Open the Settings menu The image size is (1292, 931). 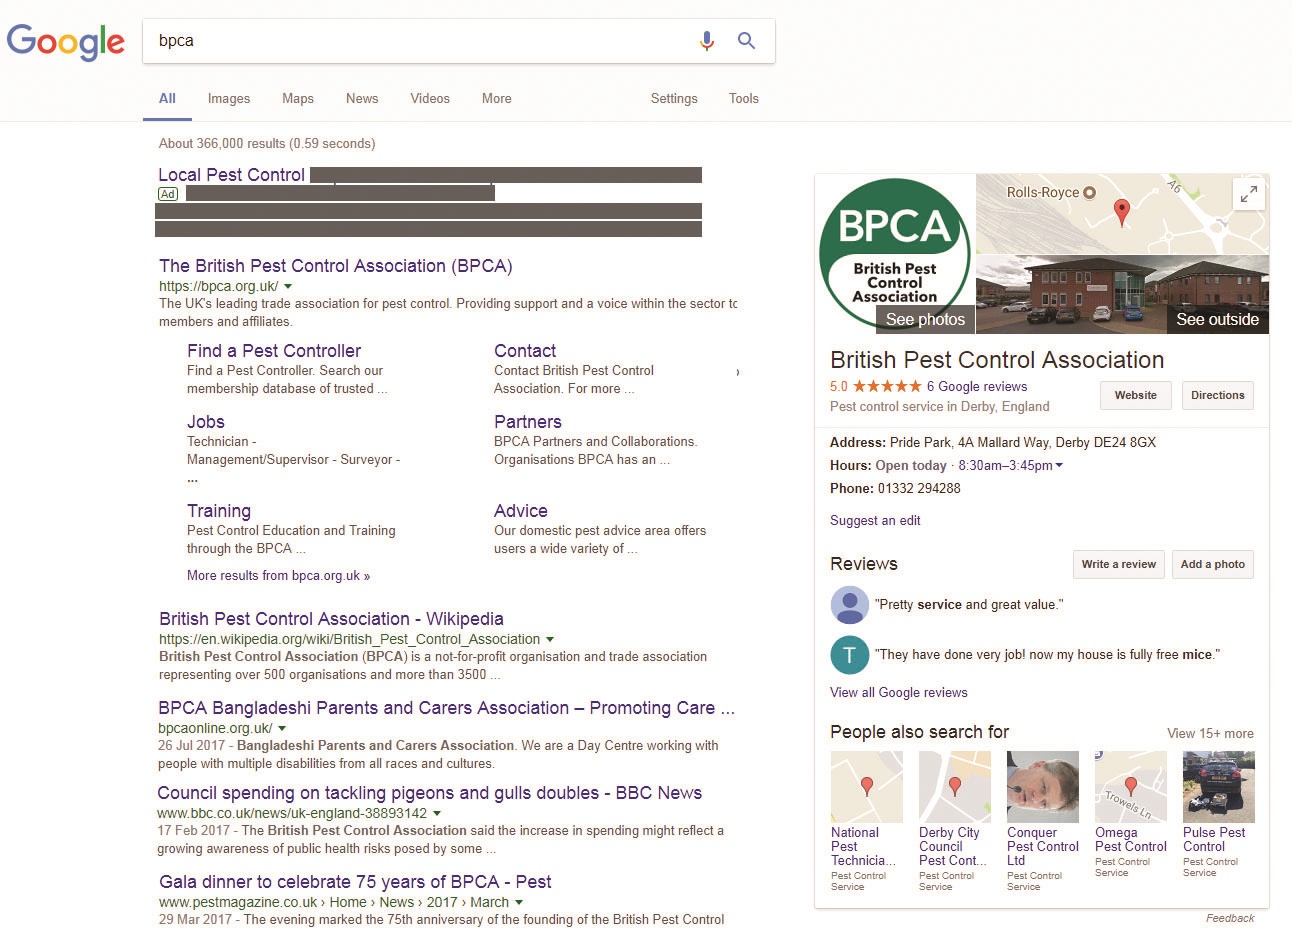pyautogui.click(x=674, y=98)
